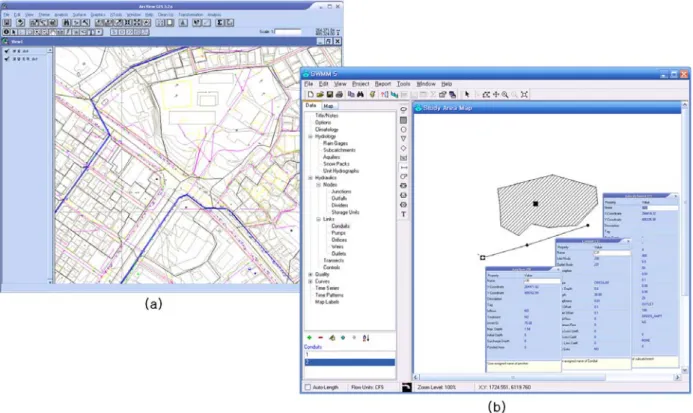Switch to the Map tab
Image resolution: width=693 pixels, height=413 pixels.
[328, 106]
